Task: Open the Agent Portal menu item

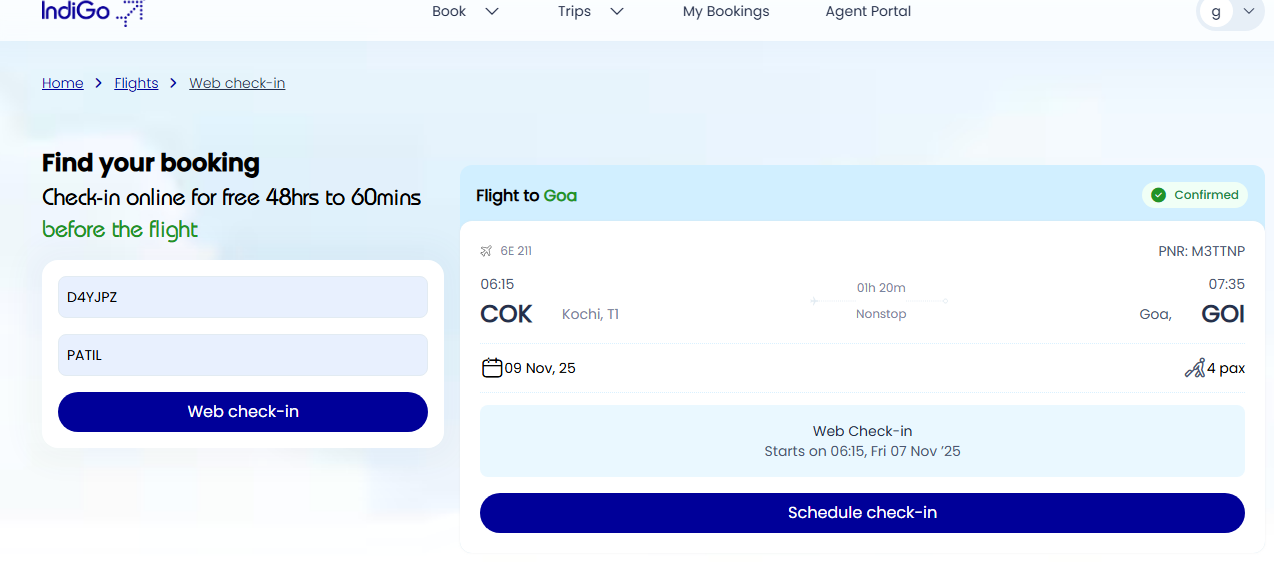Action: pyautogui.click(x=868, y=12)
